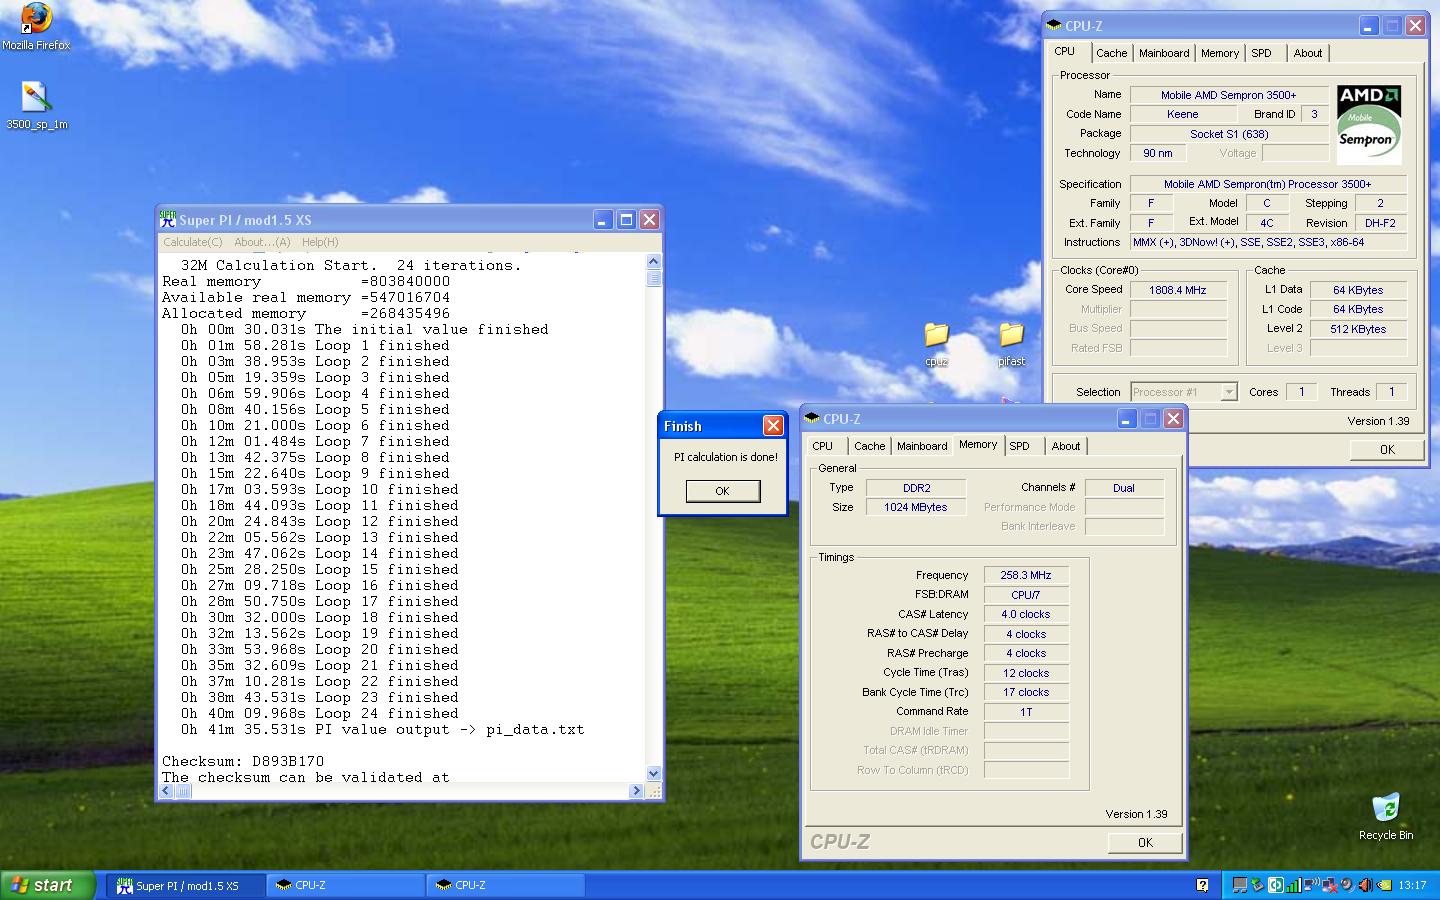Open the Help(H) menu in Super PI
The height and width of the screenshot is (900, 1440).
(x=320, y=242)
